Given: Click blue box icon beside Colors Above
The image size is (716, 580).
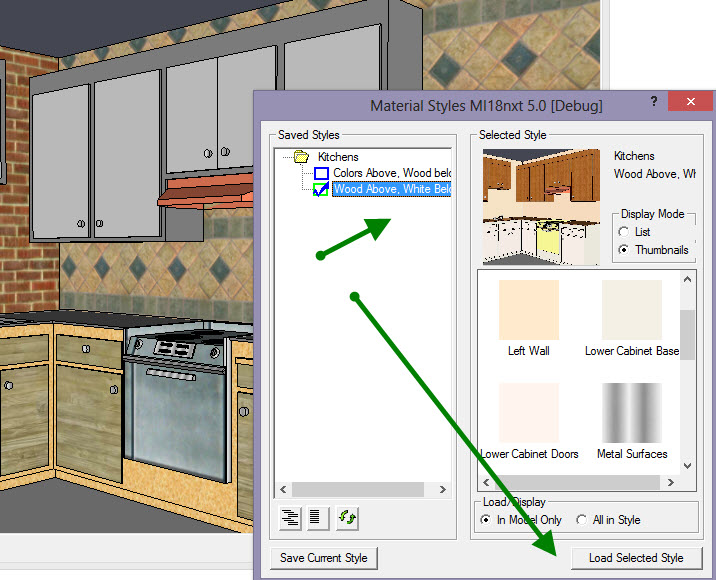Looking at the screenshot, I should (321, 174).
